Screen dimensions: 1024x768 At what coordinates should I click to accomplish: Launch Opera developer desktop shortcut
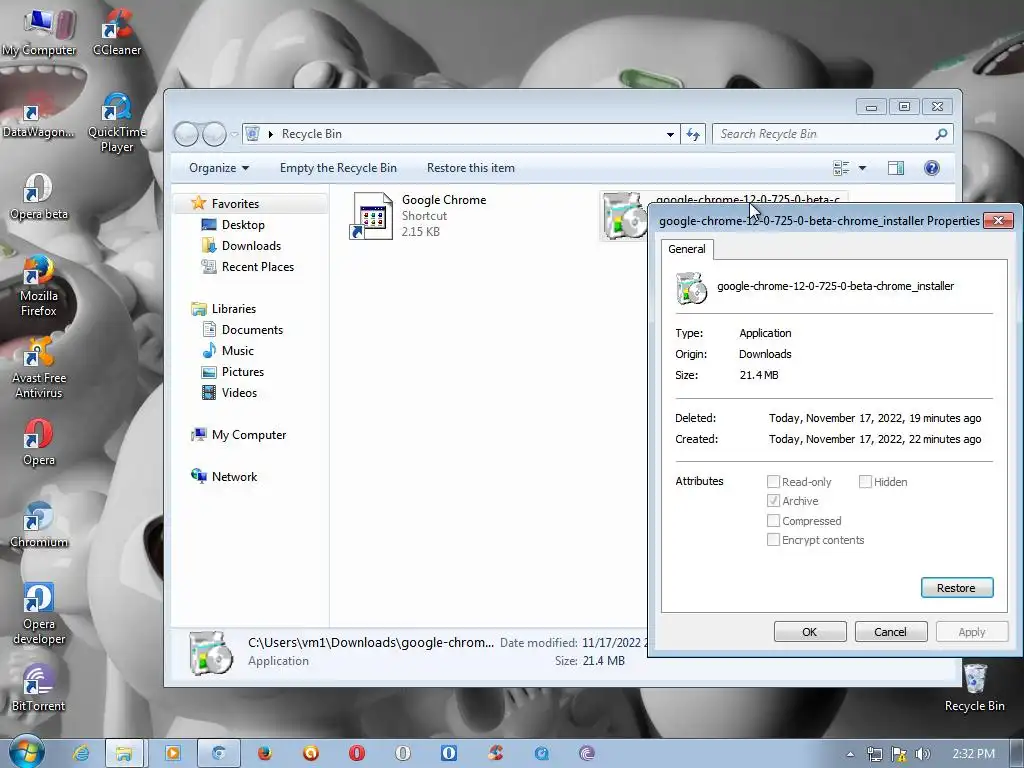pos(39,614)
